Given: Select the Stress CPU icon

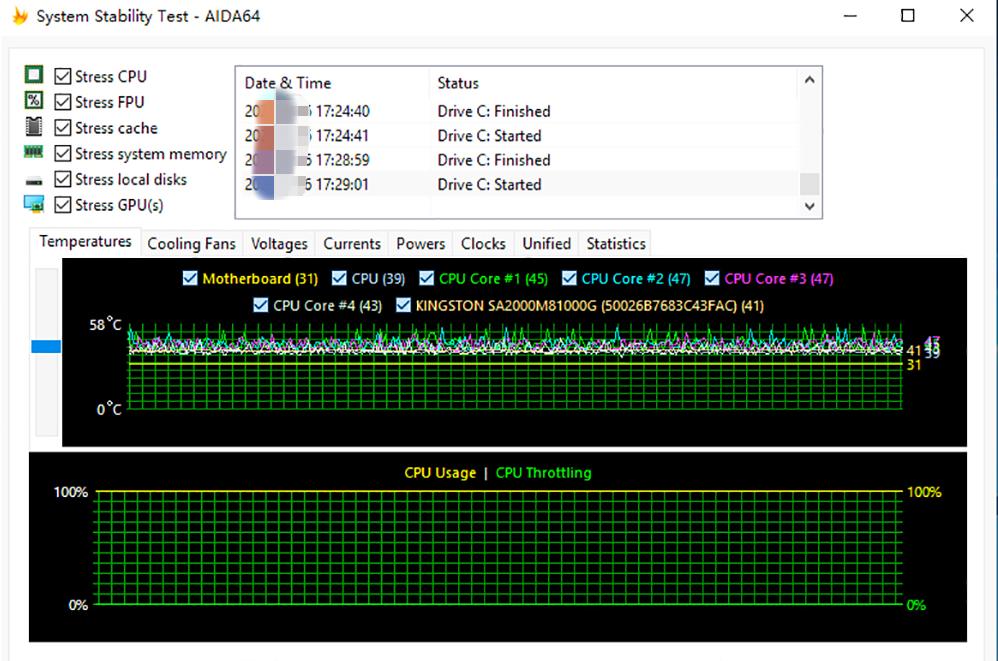Looking at the screenshot, I should point(33,76).
